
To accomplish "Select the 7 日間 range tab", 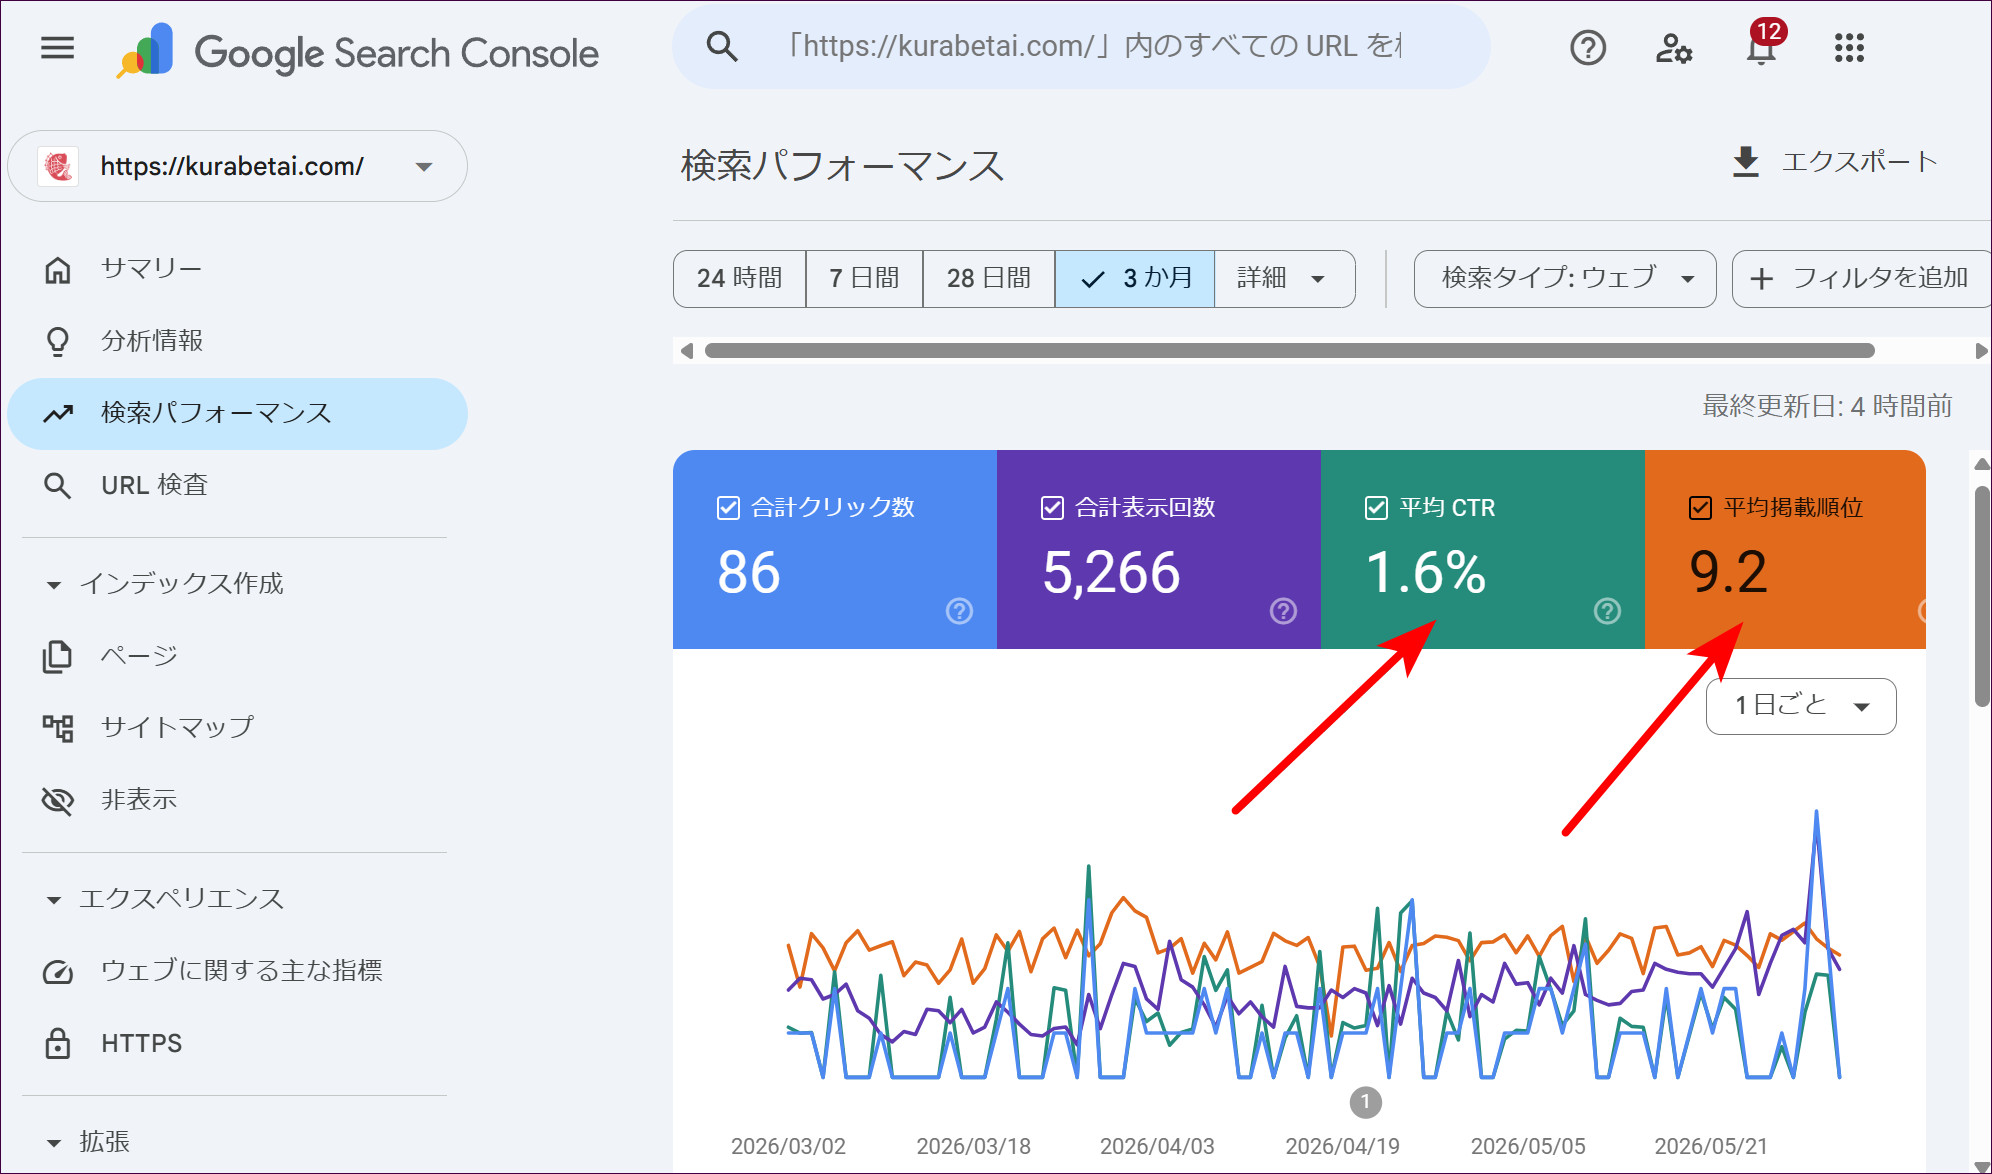I will click(864, 279).
